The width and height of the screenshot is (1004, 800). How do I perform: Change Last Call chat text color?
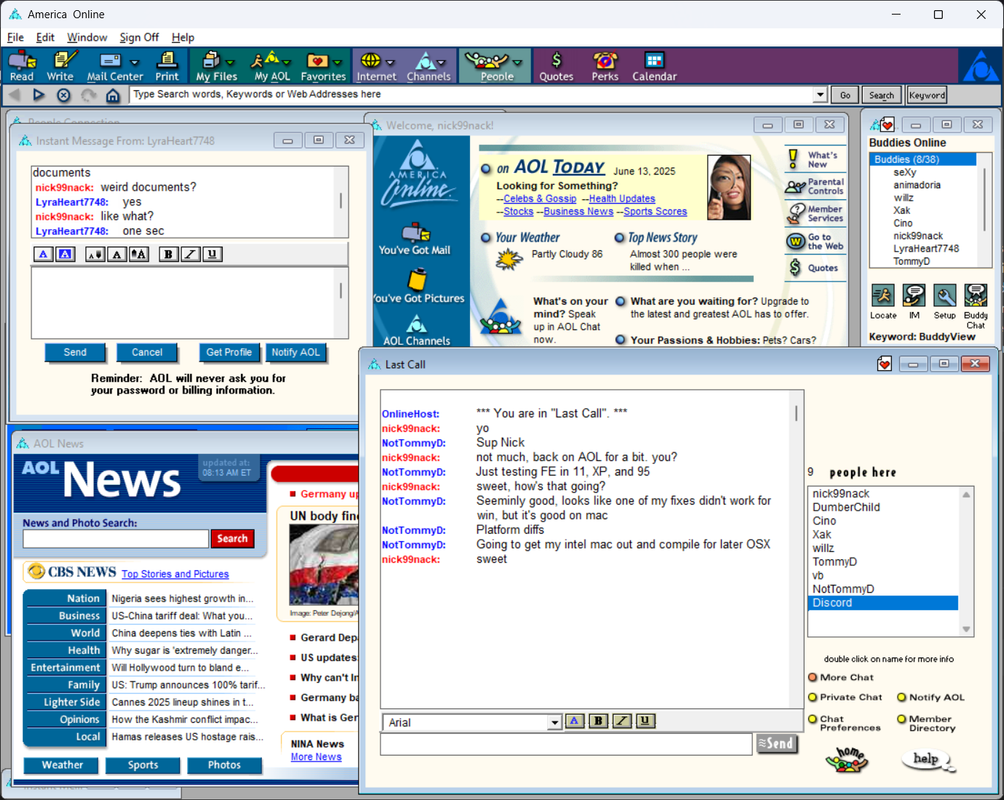(574, 721)
